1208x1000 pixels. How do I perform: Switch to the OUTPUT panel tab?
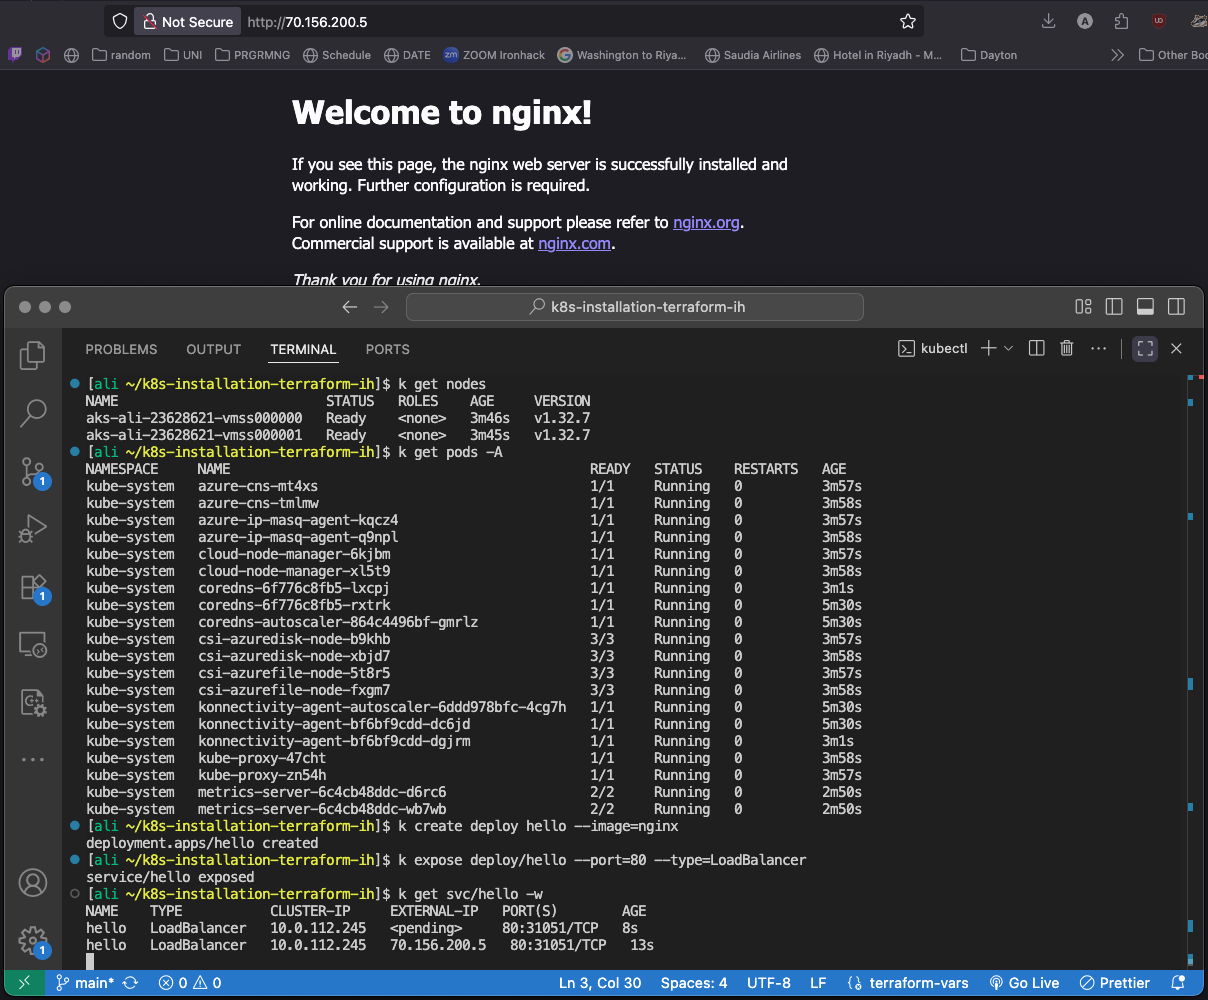pyautogui.click(x=213, y=349)
